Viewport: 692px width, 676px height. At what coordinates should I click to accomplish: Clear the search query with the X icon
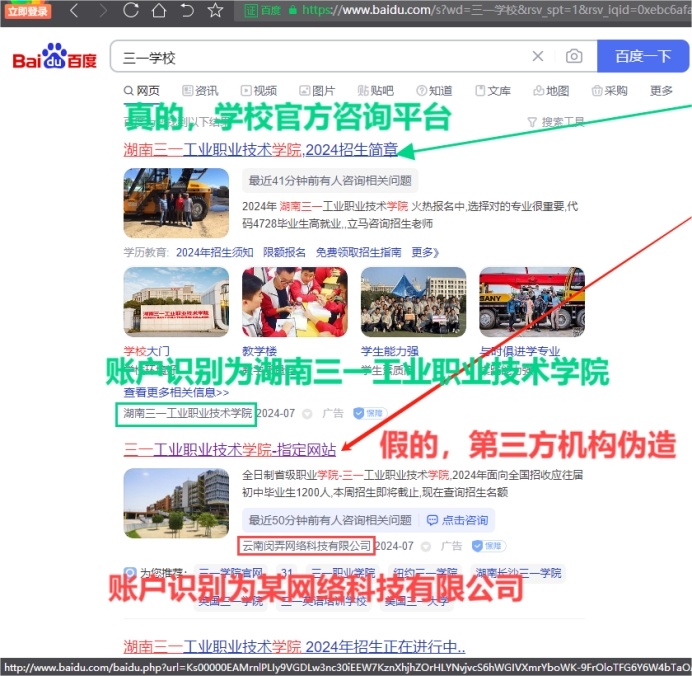coord(538,56)
